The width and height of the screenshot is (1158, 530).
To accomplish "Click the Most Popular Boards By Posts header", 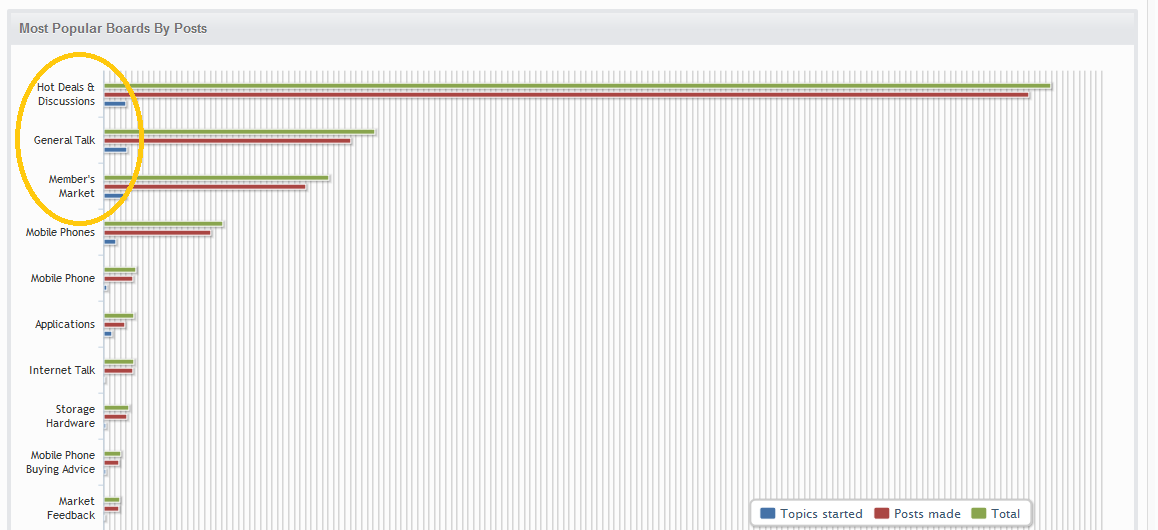I will pyautogui.click(x=113, y=29).
